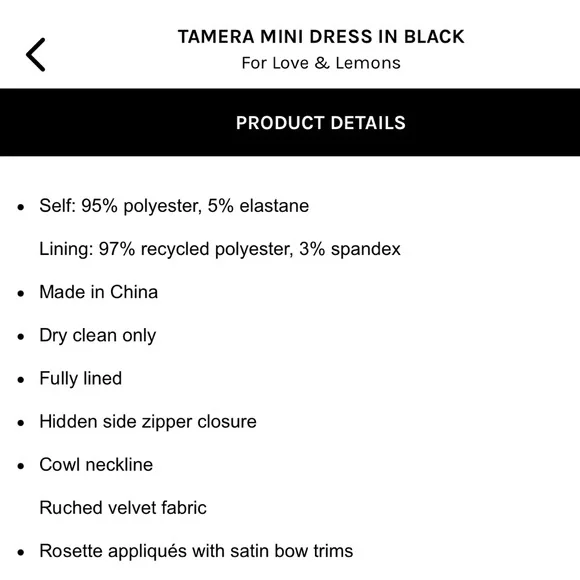Click the bullet beside Dry clean only
The image size is (580, 580).
click(21, 337)
